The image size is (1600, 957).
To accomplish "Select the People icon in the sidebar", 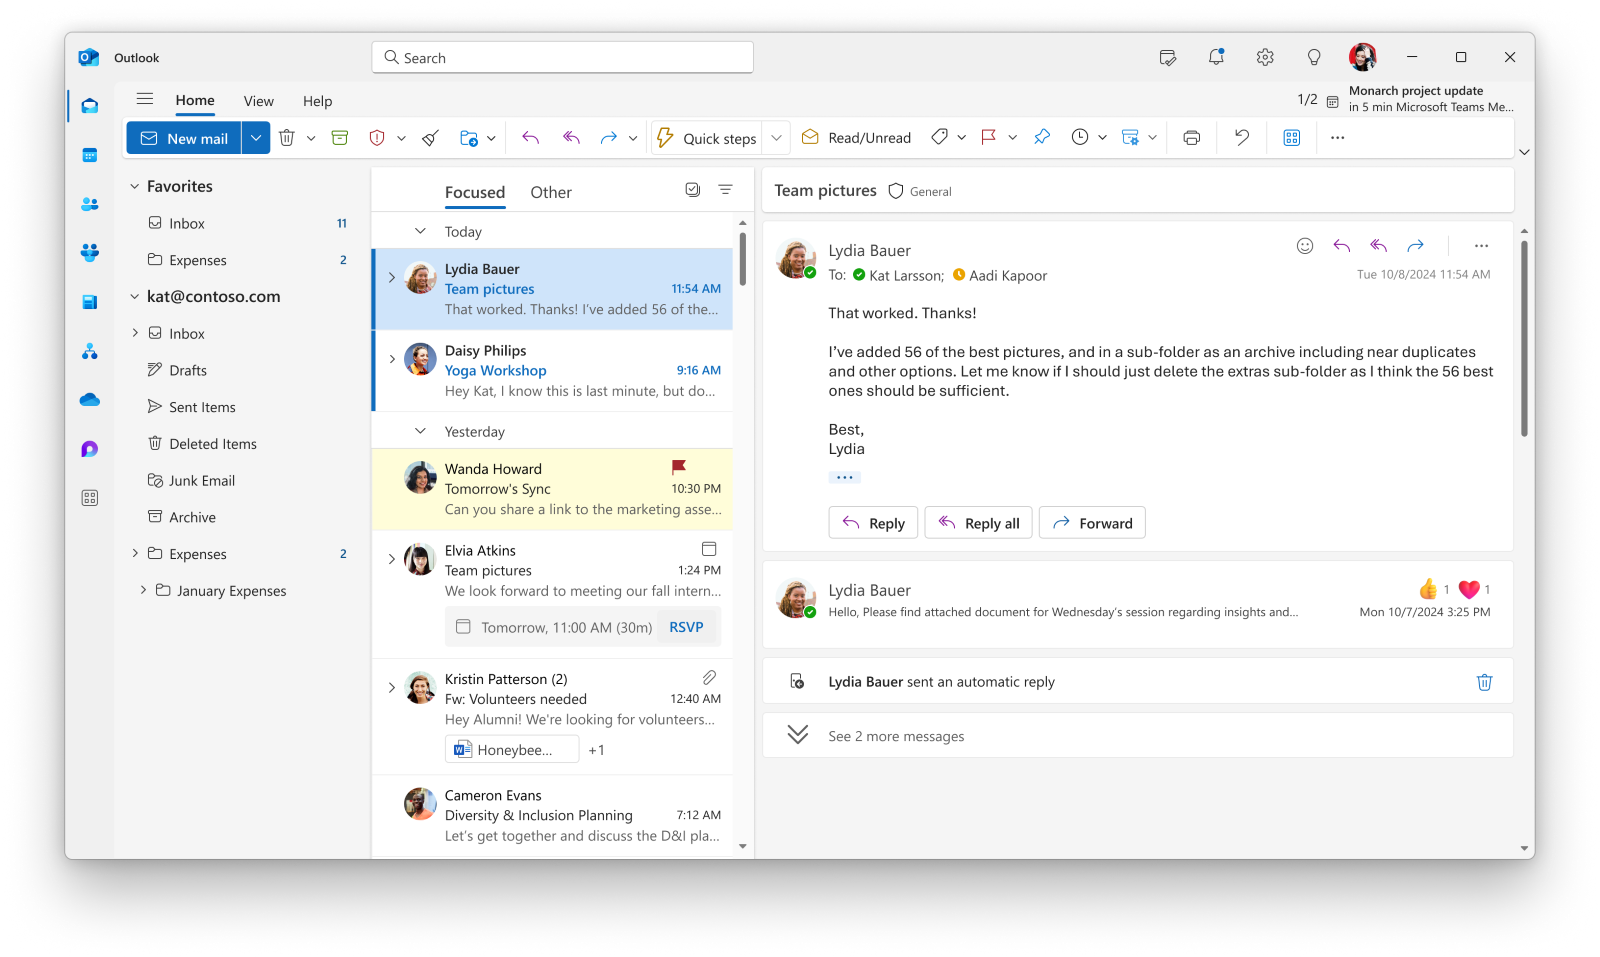I will (x=89, y=203).
